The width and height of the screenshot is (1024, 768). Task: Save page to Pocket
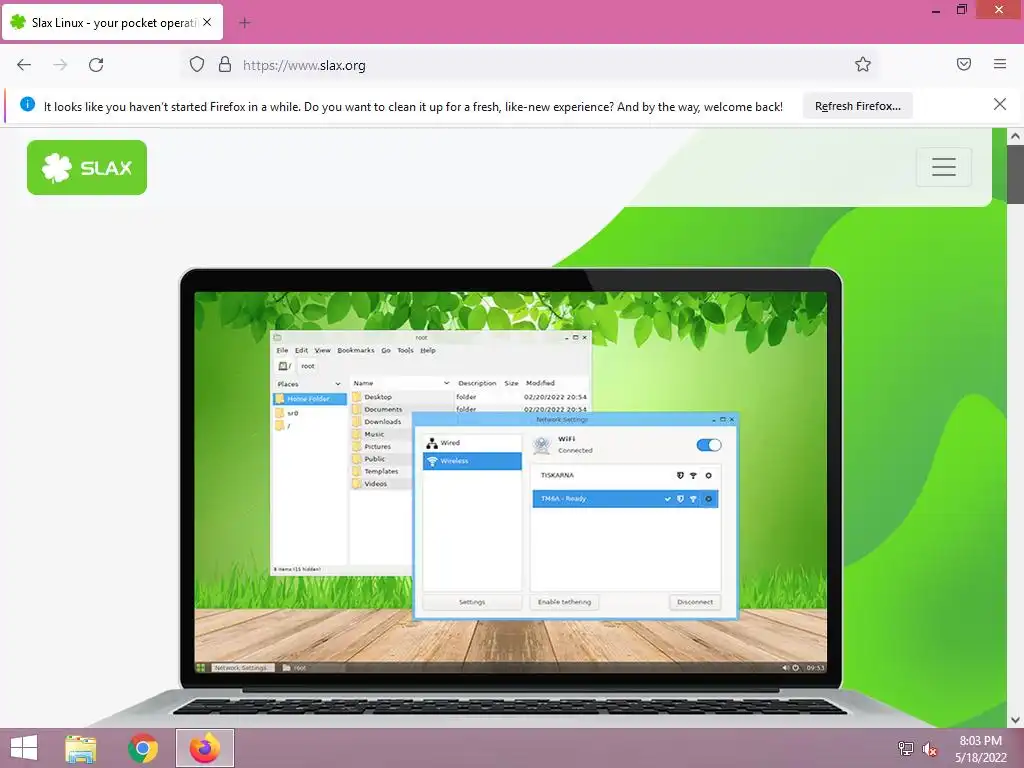tap(963, 64)
